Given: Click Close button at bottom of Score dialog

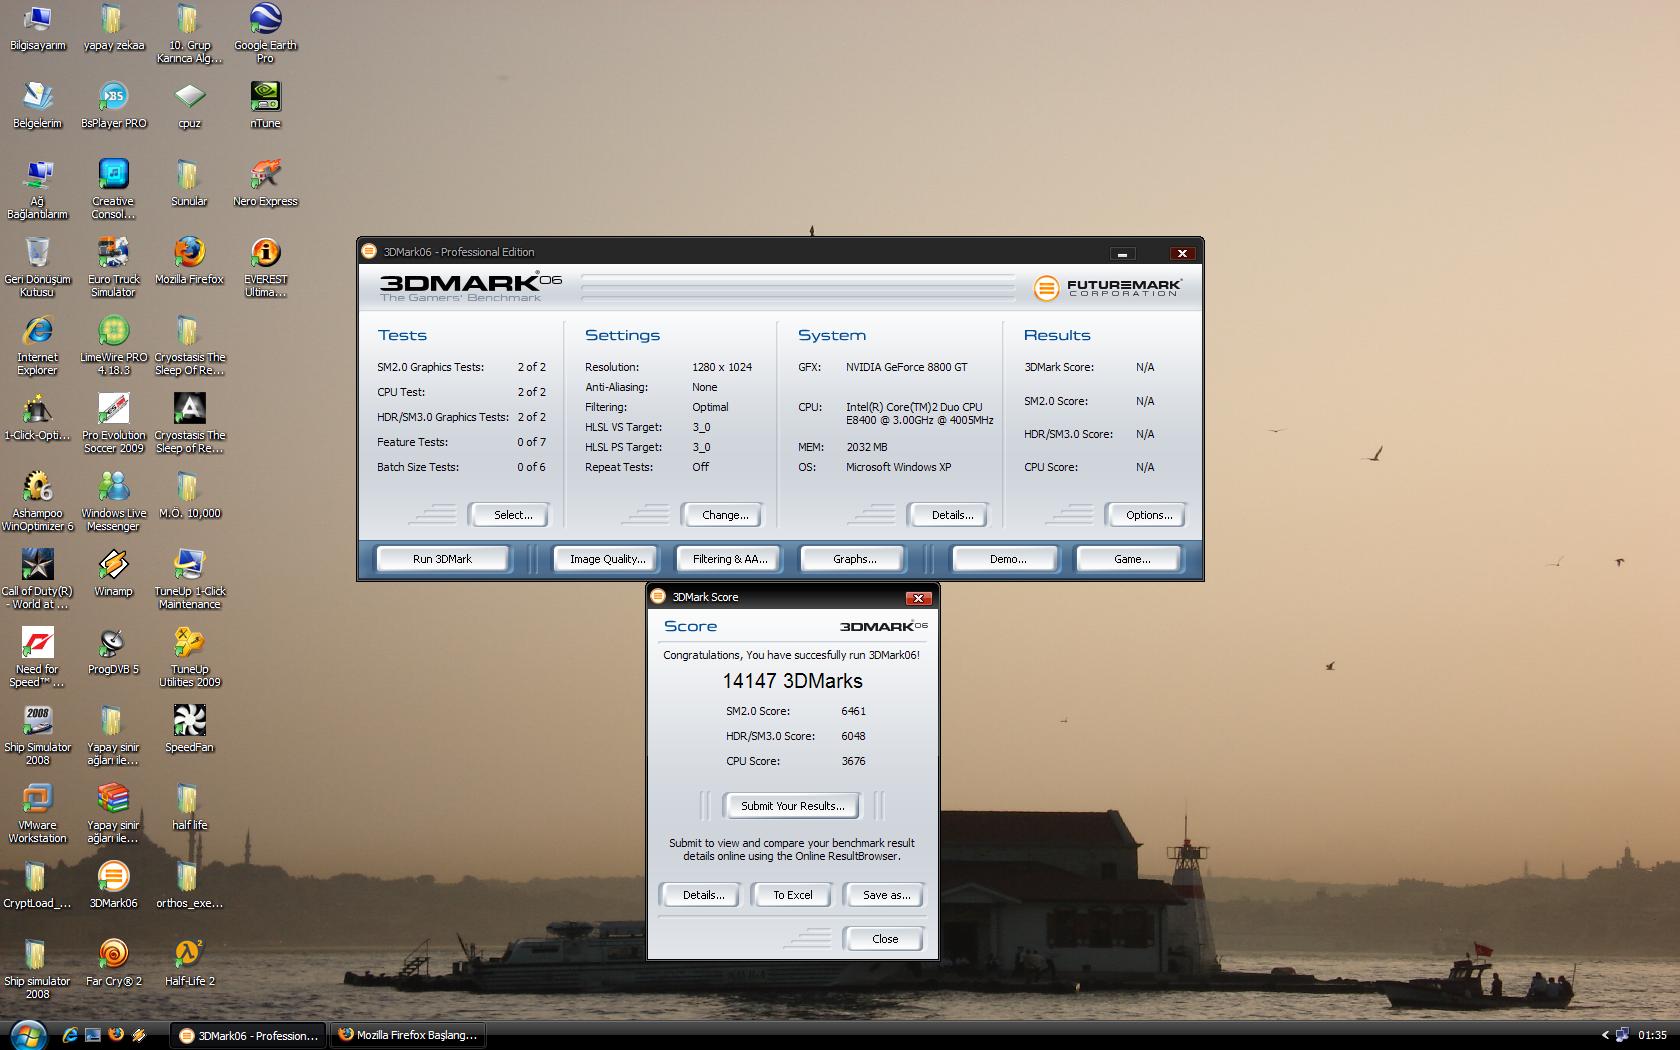Looking at the screenshot, I should (885, 939).
